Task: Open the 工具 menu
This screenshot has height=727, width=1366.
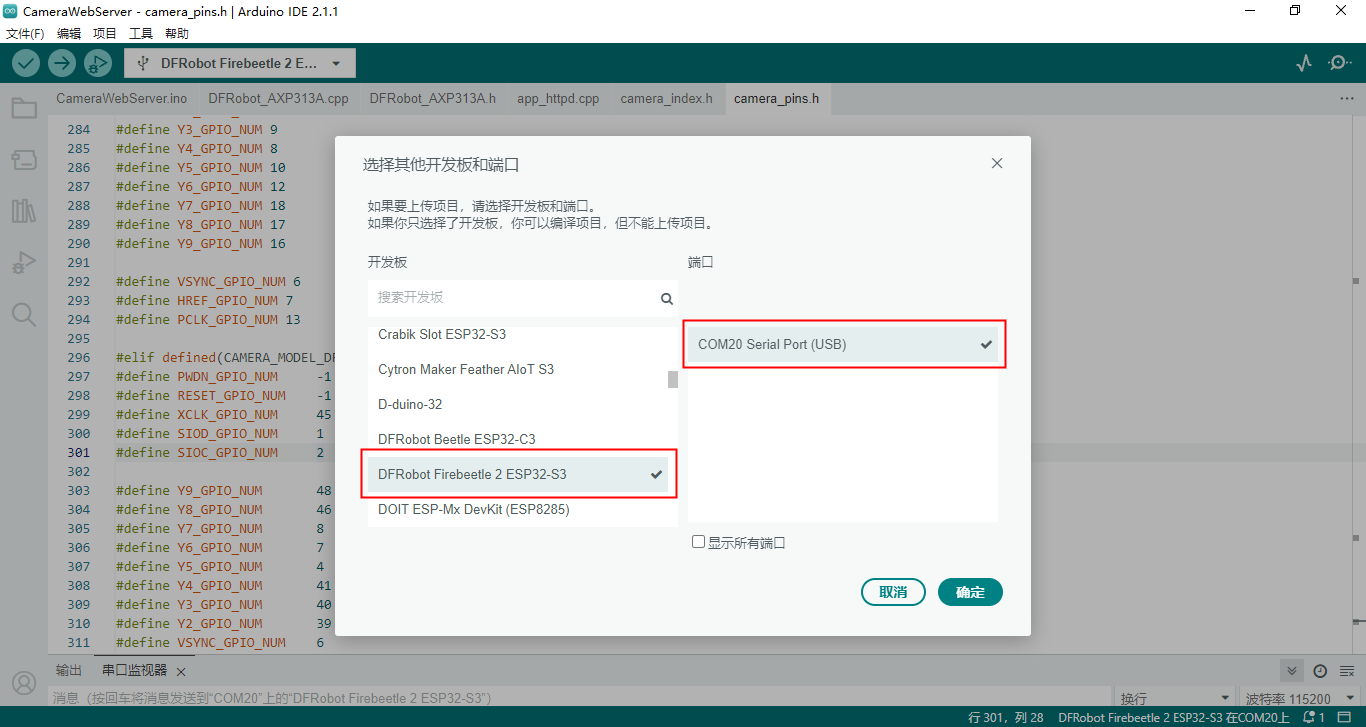Action: pos(141,33)
